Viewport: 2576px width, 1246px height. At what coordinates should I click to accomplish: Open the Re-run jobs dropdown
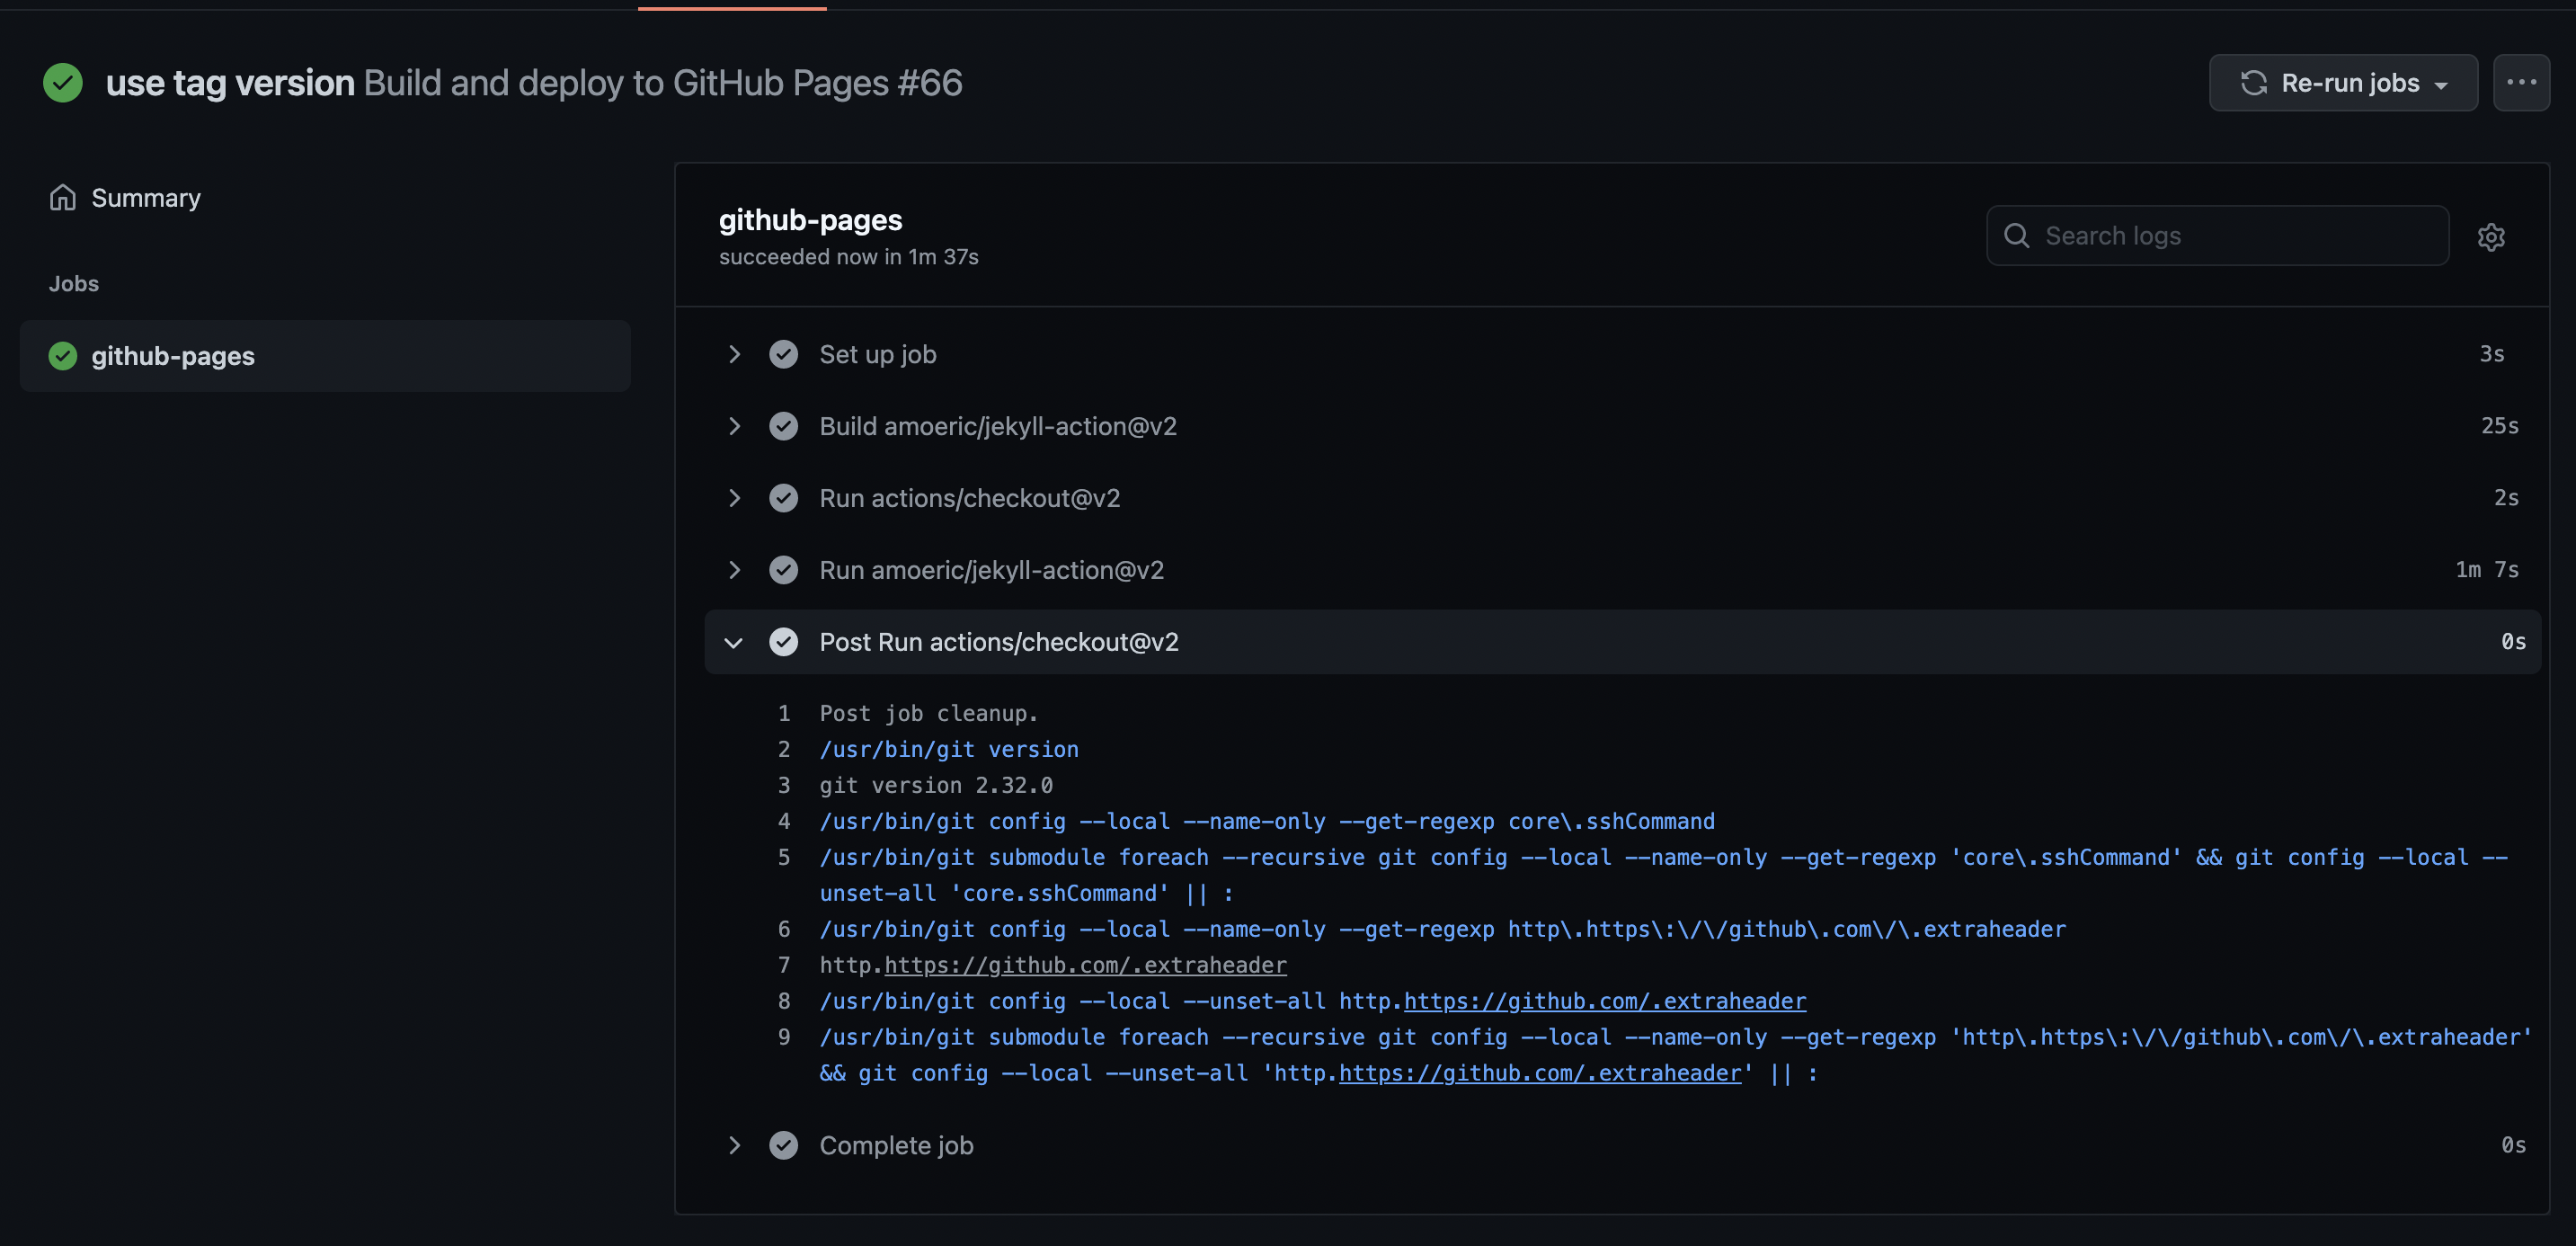click(2343, 83)
